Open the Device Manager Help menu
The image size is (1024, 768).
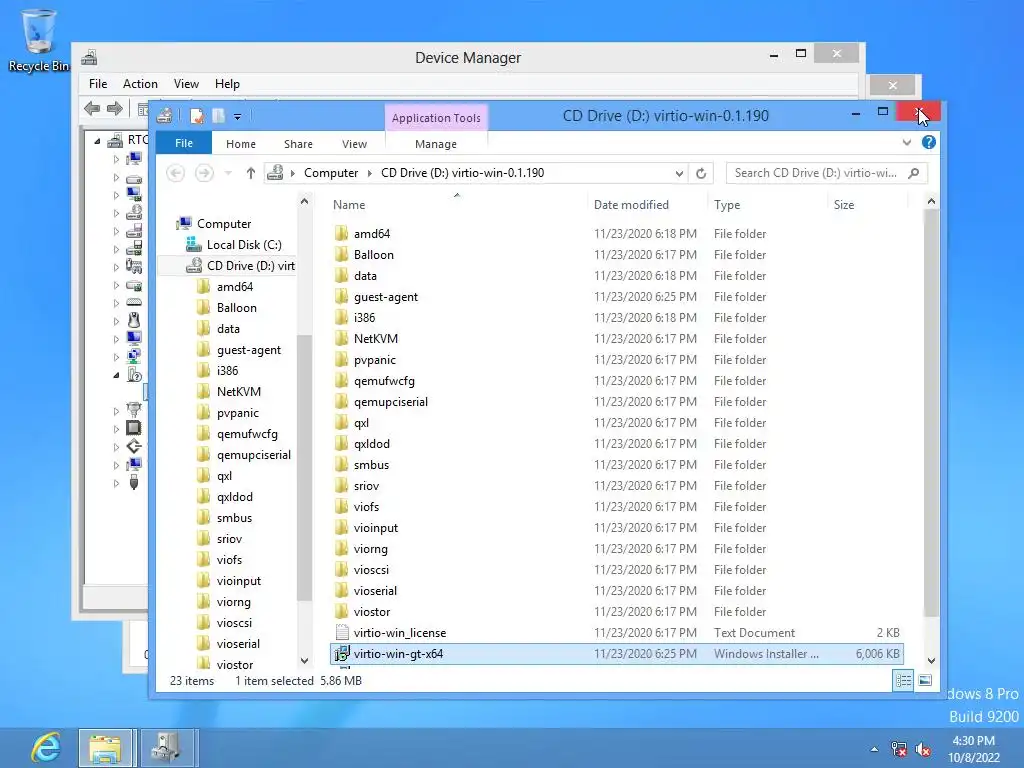227,84
